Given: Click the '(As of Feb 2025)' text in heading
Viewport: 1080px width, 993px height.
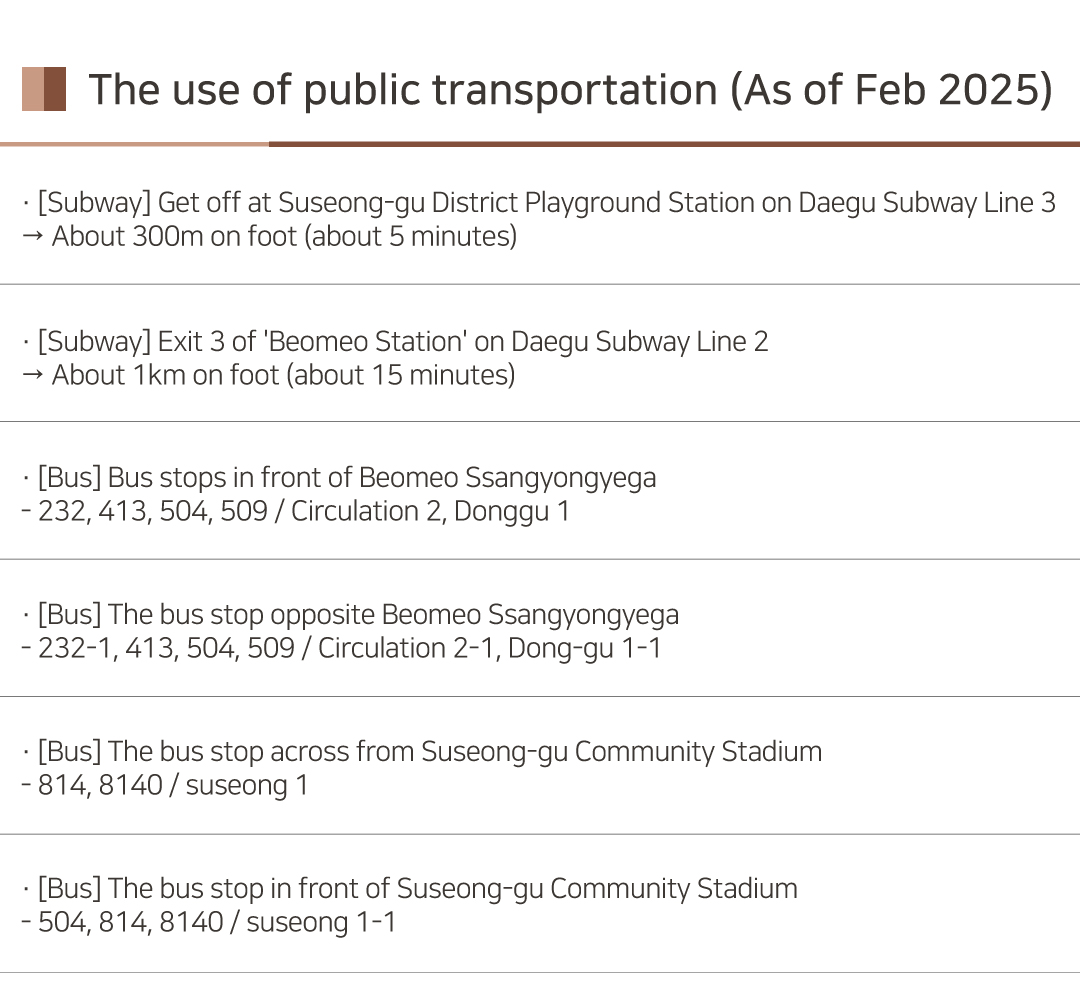Looking at the screenshot, I should 891,90.
